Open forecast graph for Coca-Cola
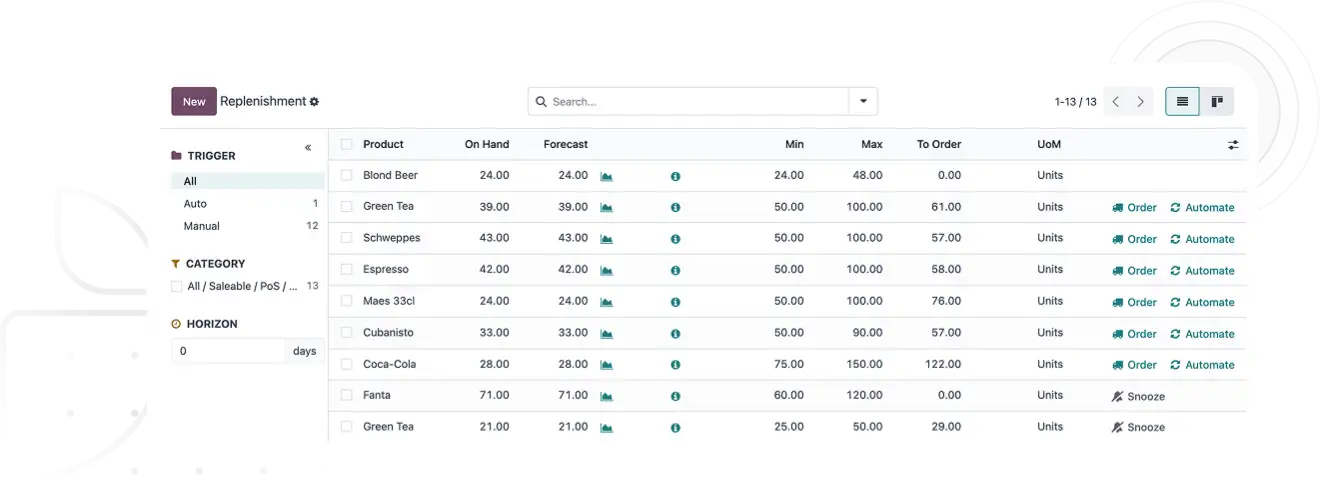 (606, 365)
